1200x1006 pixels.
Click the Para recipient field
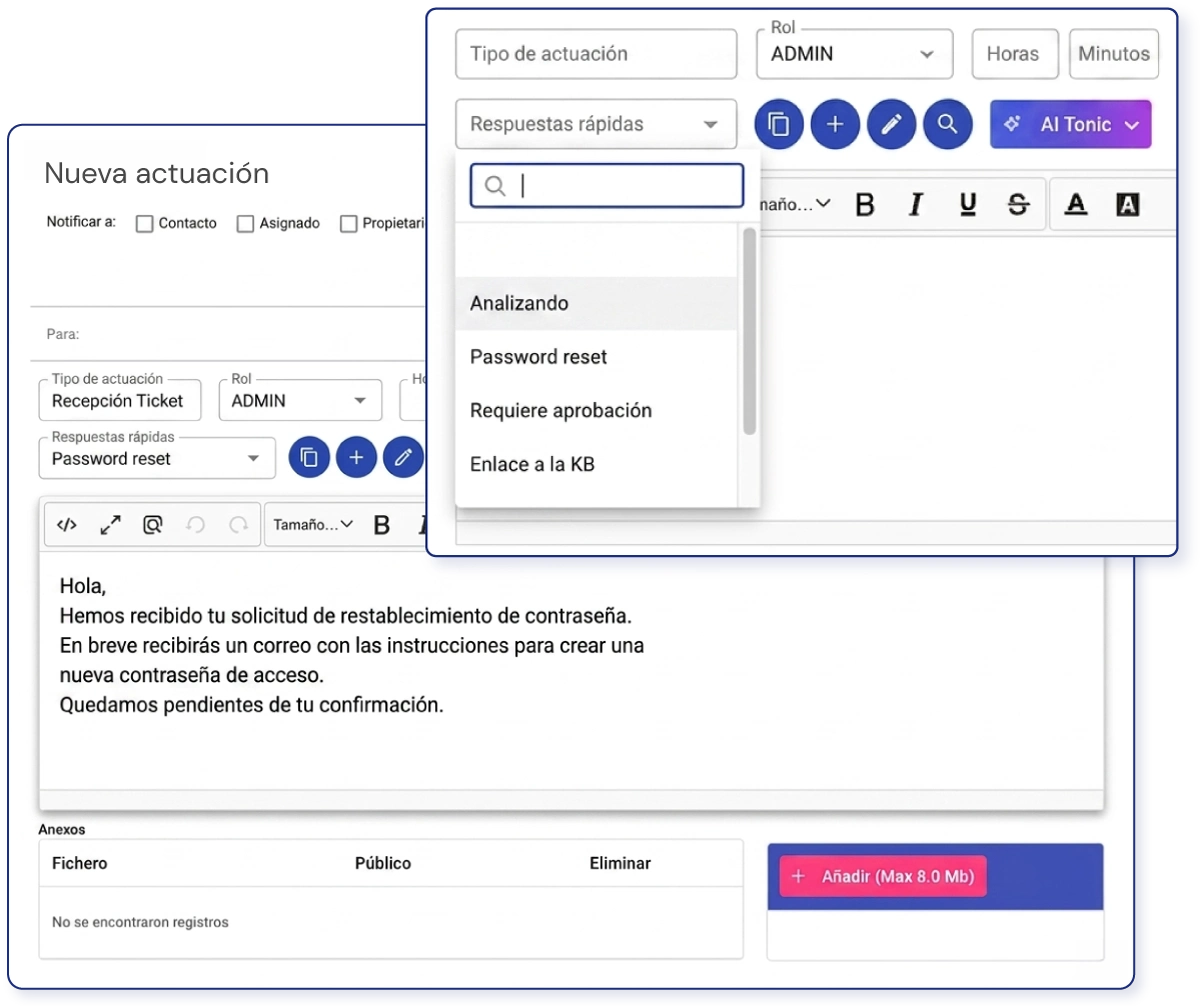(230, 334)
